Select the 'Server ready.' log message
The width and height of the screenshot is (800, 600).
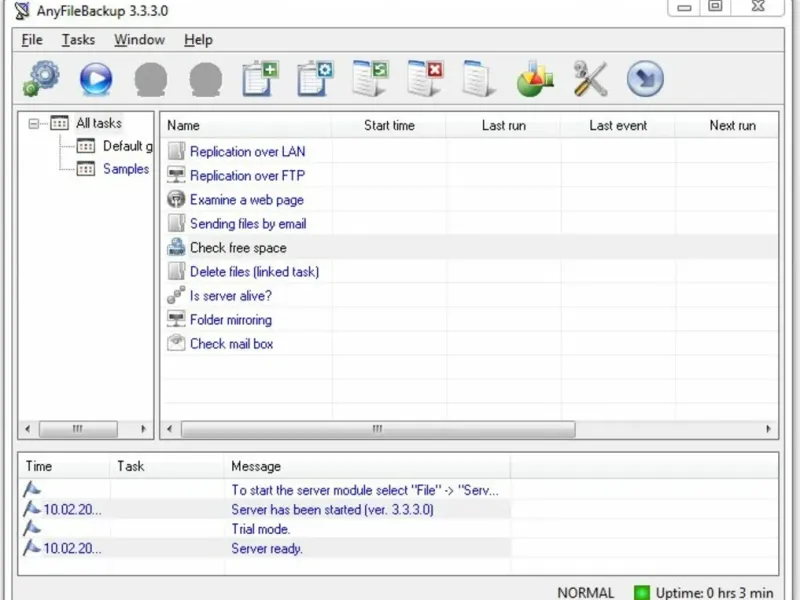coord(267,548)
